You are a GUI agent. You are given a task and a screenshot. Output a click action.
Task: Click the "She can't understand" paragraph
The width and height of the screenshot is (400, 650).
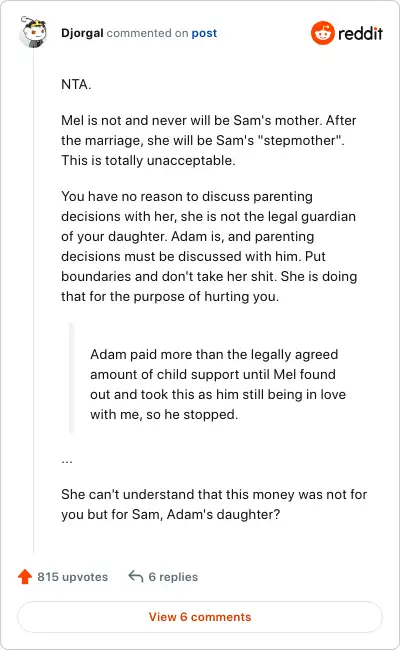(x=214, y=504)
